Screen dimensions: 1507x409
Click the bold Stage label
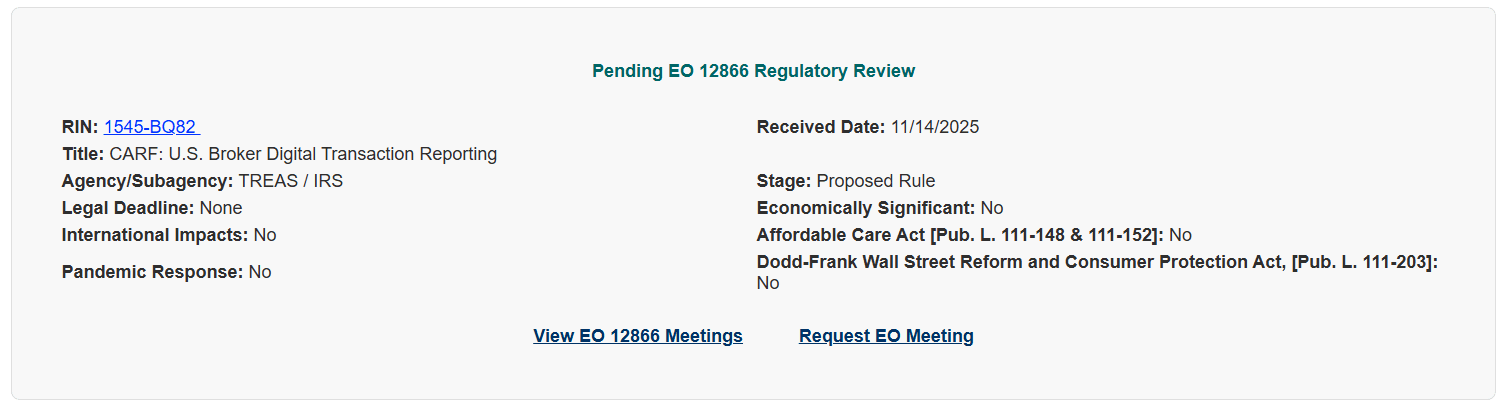(784, 181)
